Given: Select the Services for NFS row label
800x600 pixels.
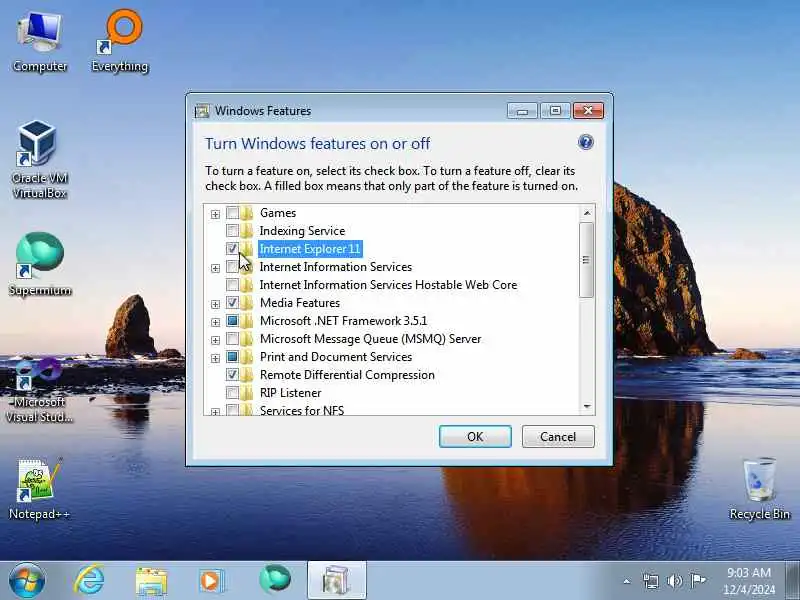Looking at the screenshot, I should pos(302,410).
